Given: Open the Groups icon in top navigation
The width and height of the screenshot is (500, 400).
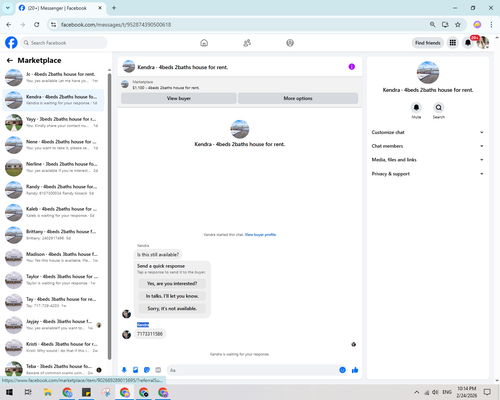Looking at the screenshot, I should click(290, 43).
